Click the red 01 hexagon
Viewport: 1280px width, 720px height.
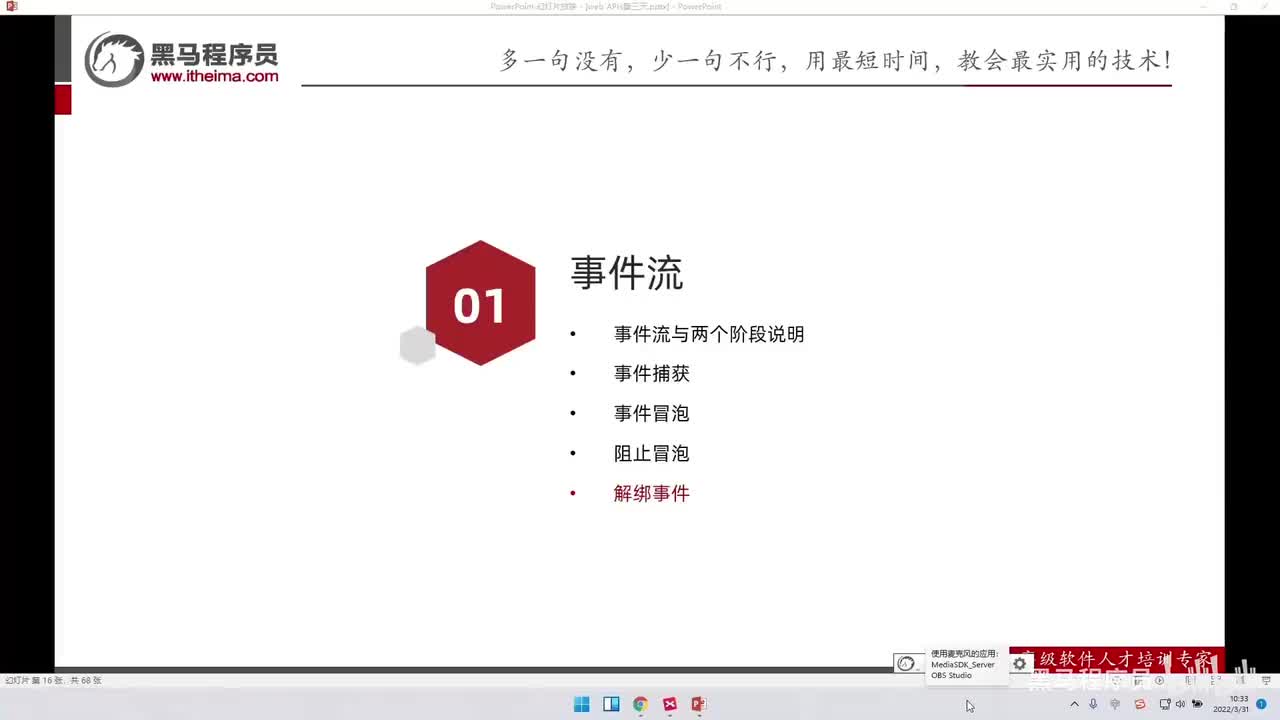481,303
